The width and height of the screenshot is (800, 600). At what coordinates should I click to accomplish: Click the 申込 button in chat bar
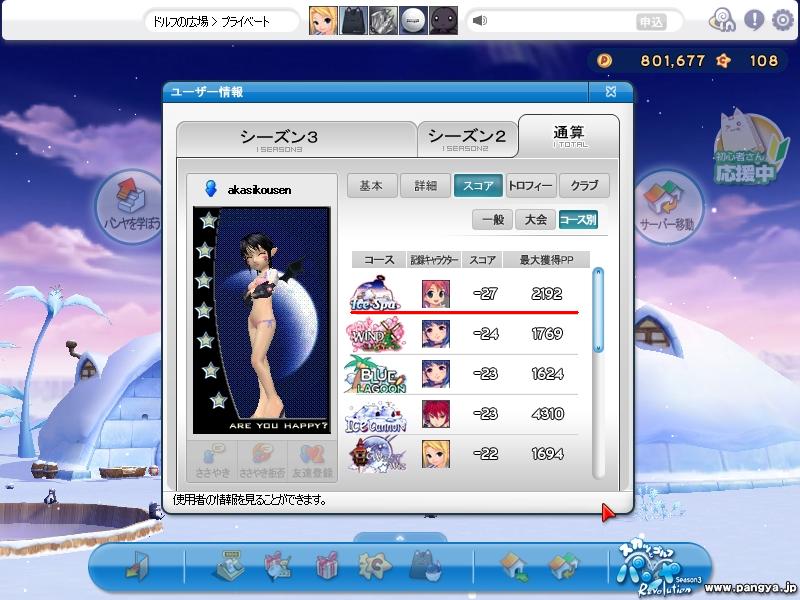coord(652,22)
